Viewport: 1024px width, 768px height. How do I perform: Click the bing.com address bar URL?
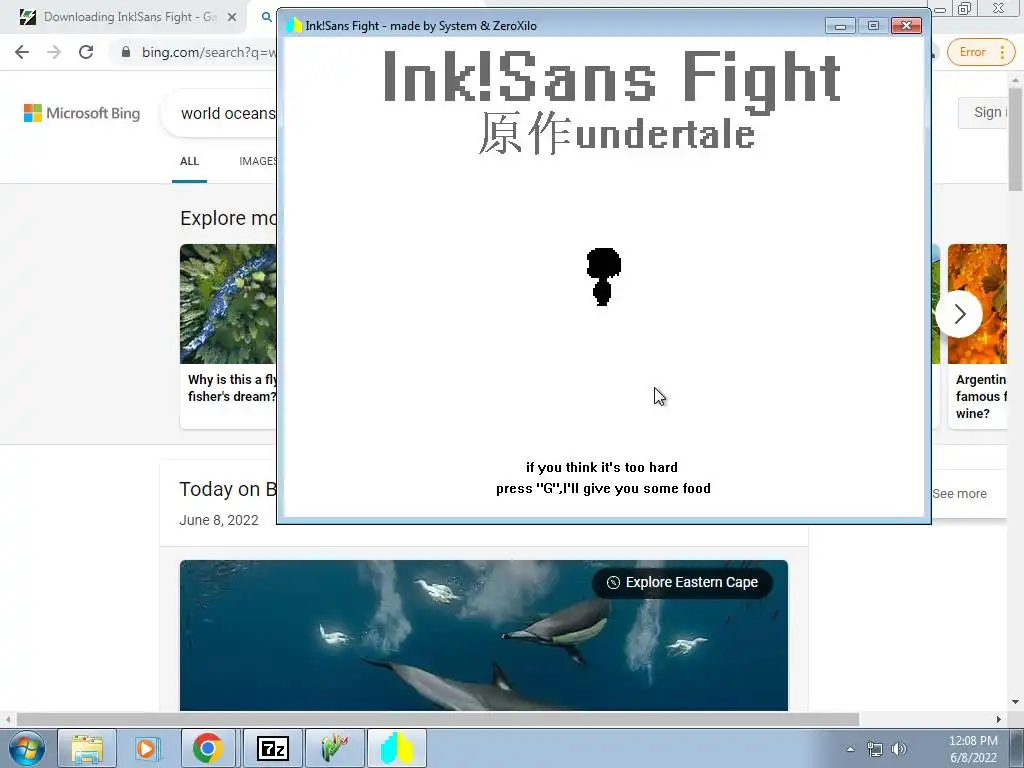point(209,52)
